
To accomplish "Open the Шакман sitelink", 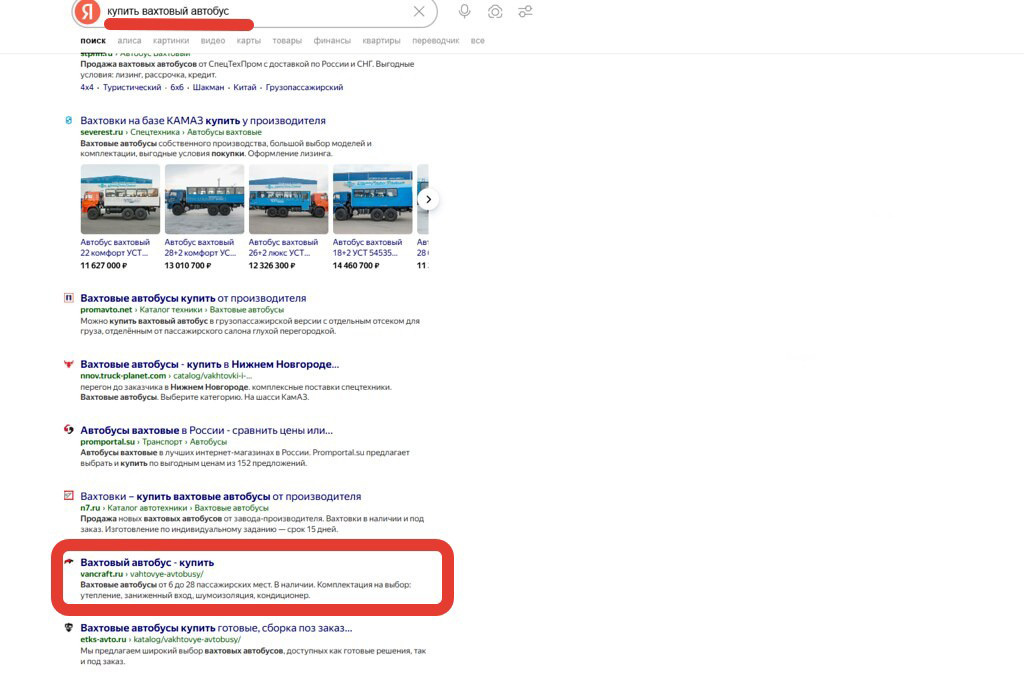I will pos(208,87).
